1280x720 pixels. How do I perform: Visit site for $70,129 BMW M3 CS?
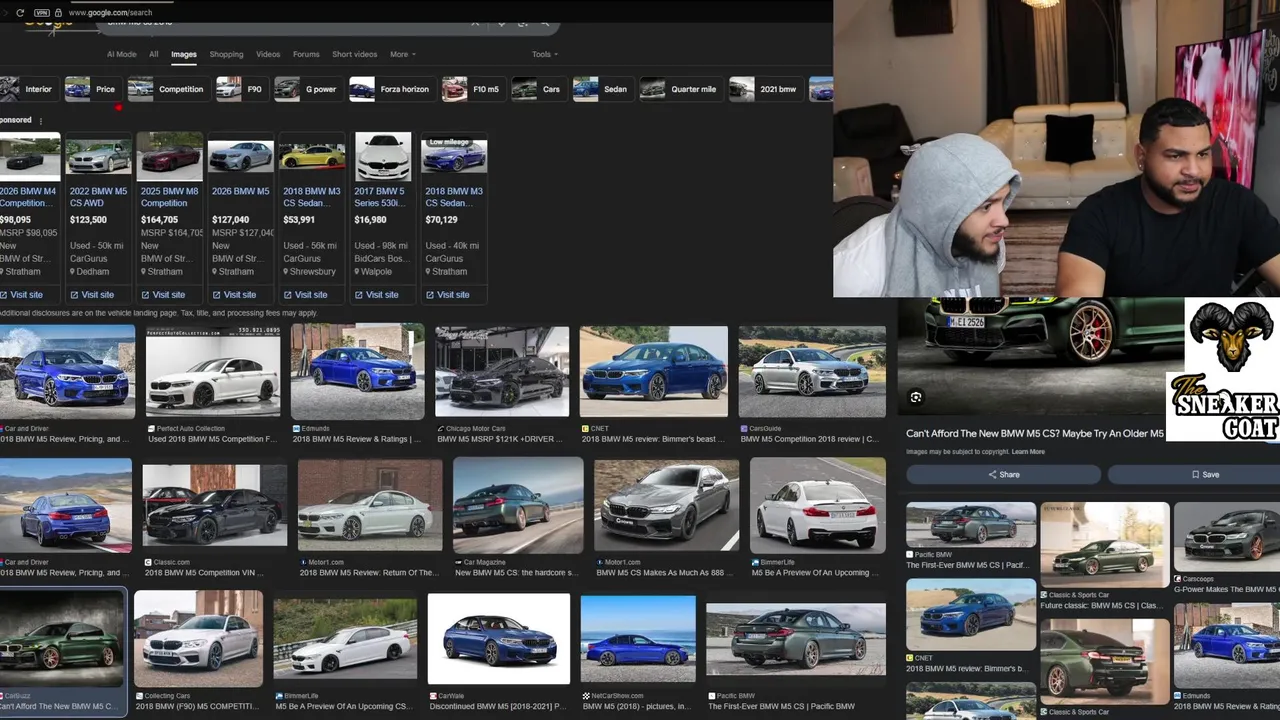click(x=447, y=295)
